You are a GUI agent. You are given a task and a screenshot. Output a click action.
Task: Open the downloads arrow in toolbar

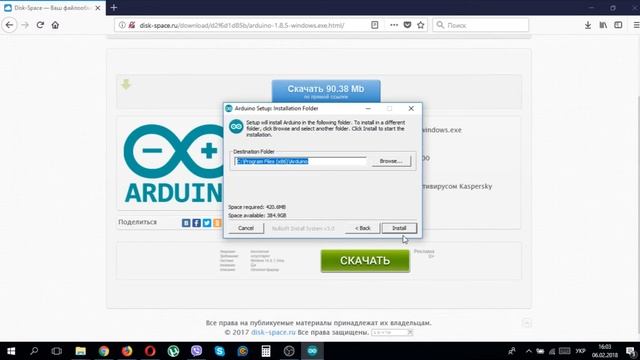(588, 25)
